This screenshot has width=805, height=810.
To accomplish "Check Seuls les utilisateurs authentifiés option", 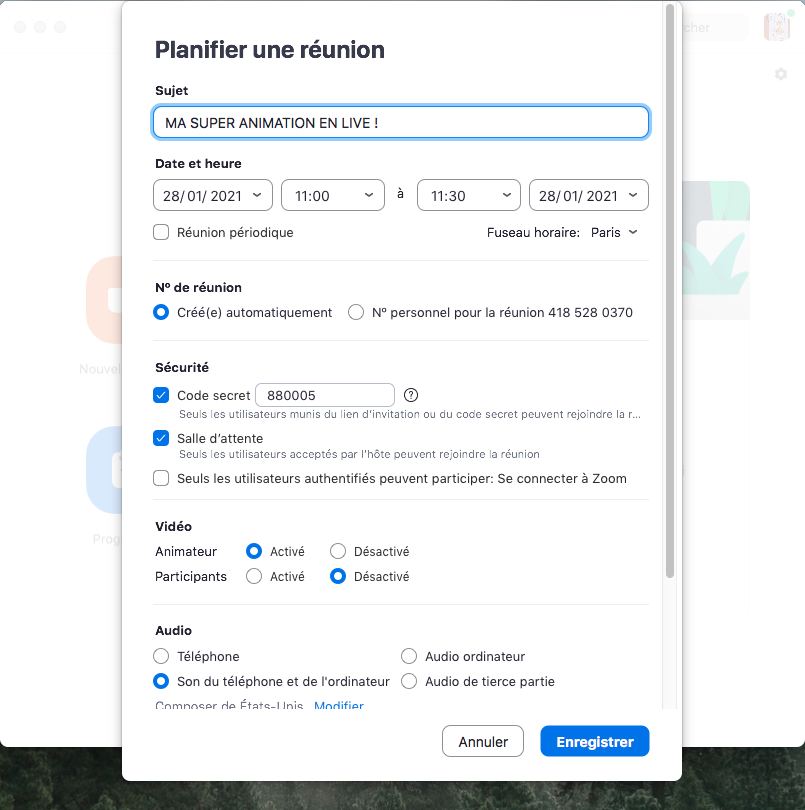I will tap(161, 478).
